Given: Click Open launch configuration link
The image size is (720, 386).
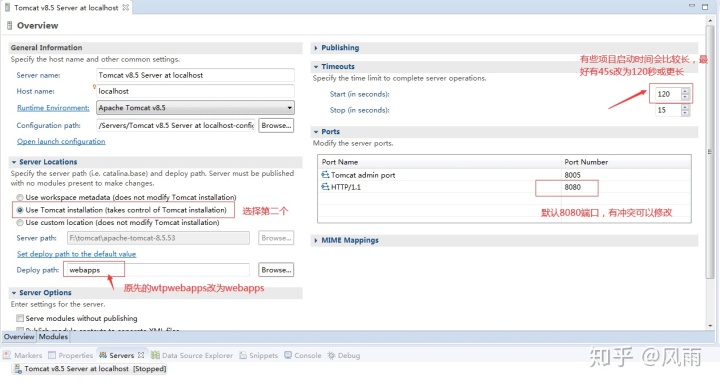Looking at the screenshot, I should coord(61,141).
